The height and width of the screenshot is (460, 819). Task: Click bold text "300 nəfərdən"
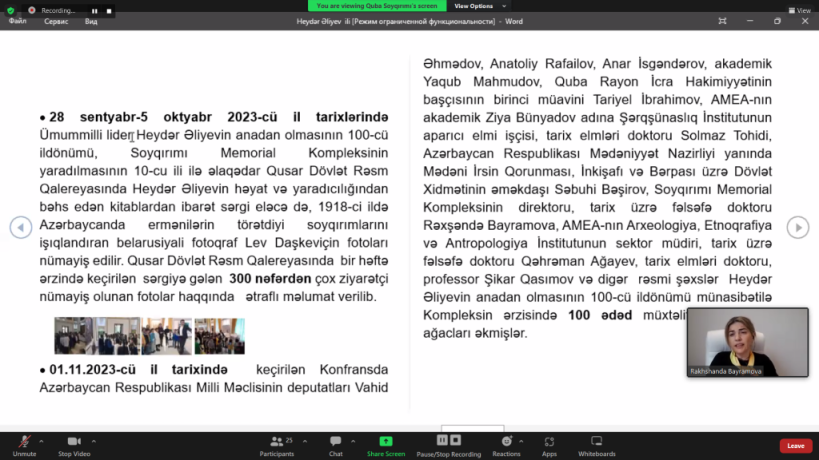coord(270,279)
